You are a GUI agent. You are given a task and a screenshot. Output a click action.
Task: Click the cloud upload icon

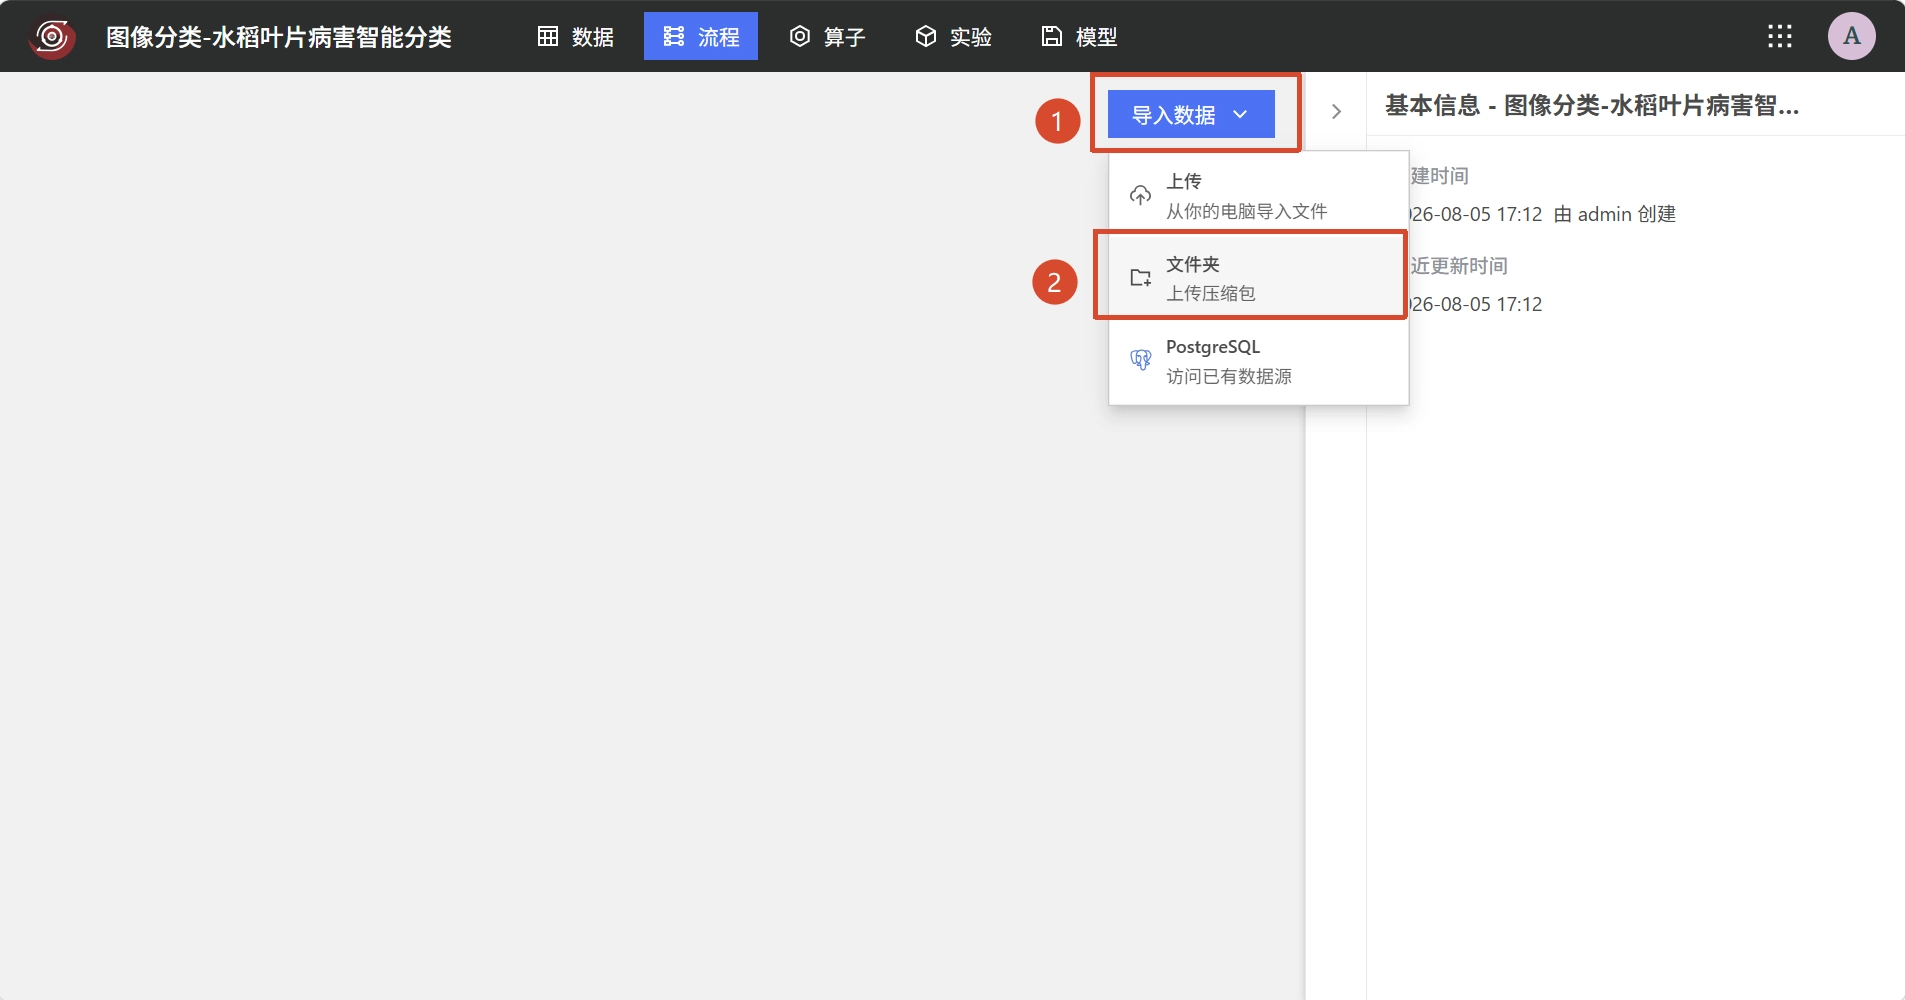click(x=1140, y=195)
